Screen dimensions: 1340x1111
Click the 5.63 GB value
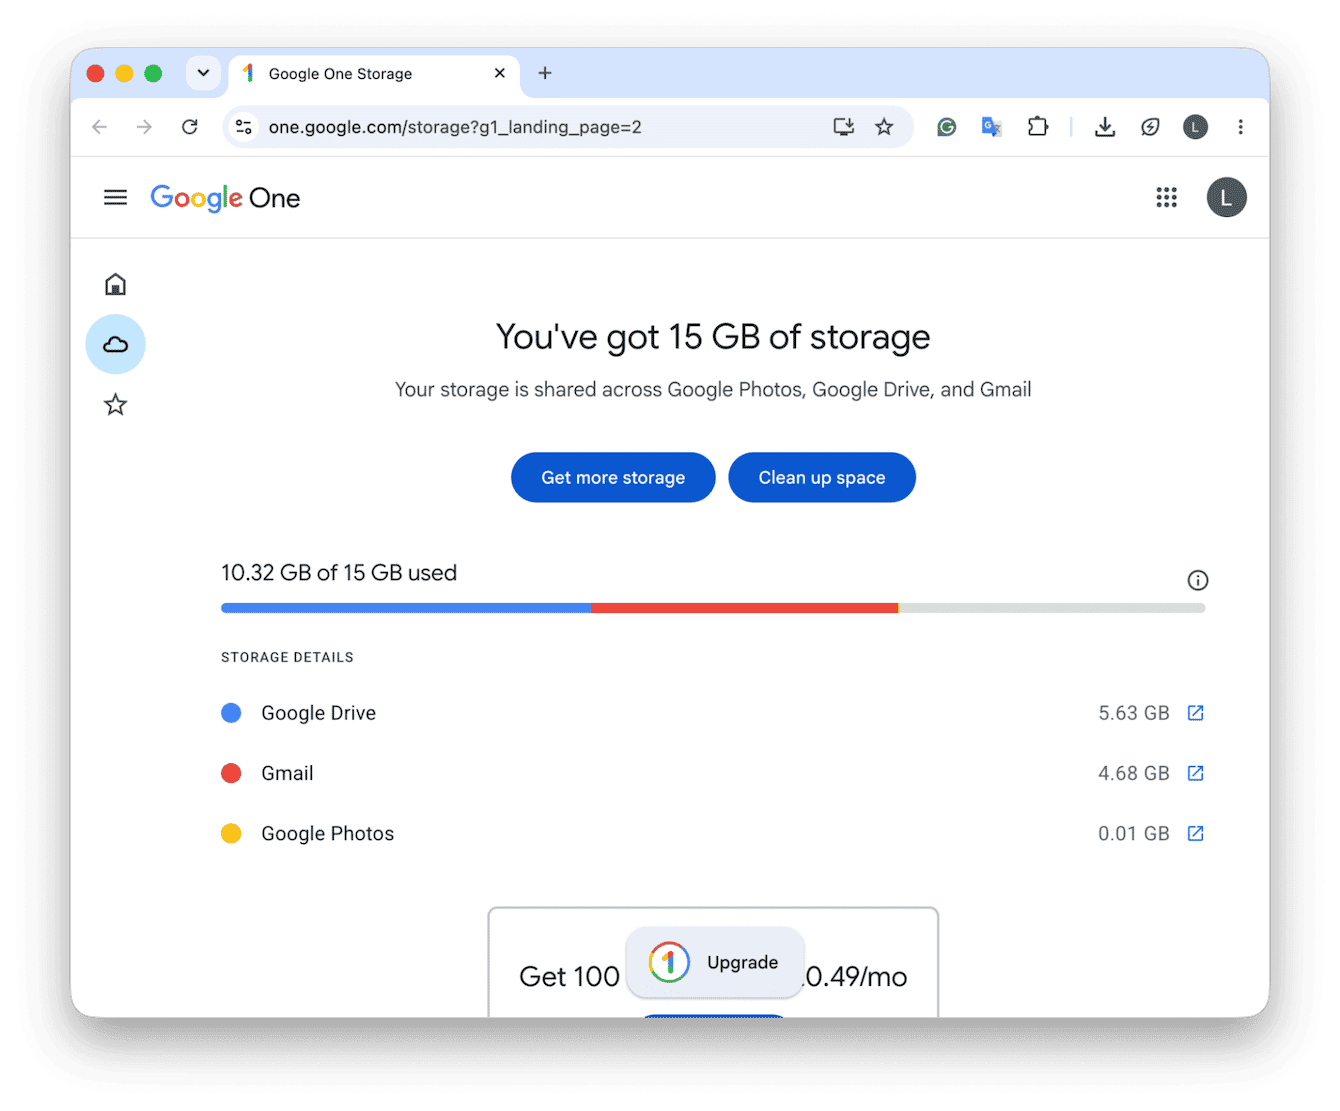[1133, 713]
